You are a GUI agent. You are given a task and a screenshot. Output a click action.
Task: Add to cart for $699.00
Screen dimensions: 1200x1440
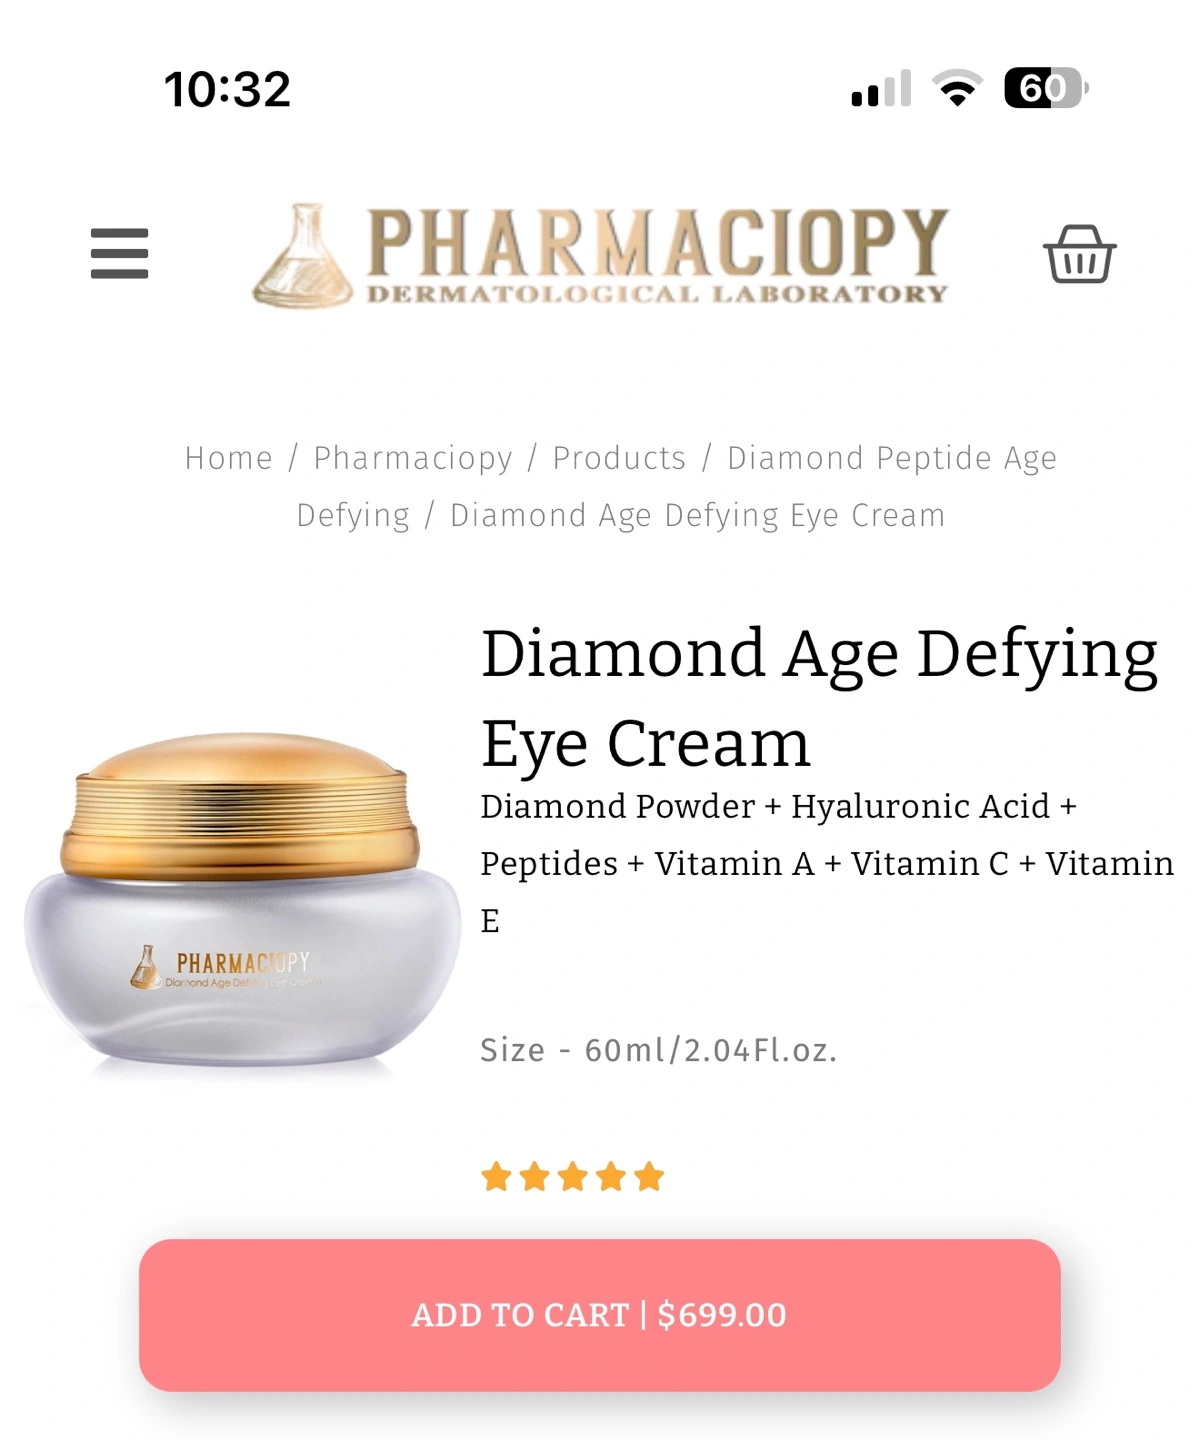coord(600,1315)
